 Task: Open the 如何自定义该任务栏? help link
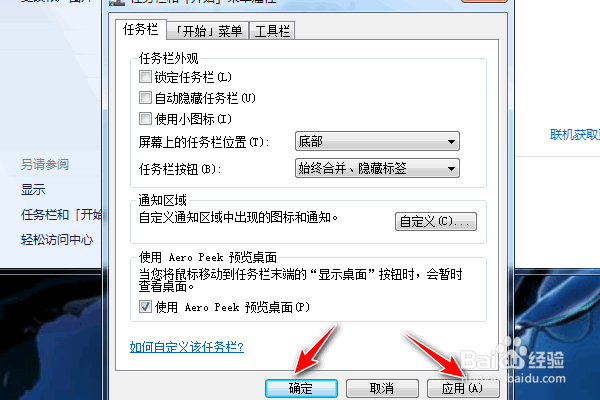pyautogui.click(x=187, y=347)
